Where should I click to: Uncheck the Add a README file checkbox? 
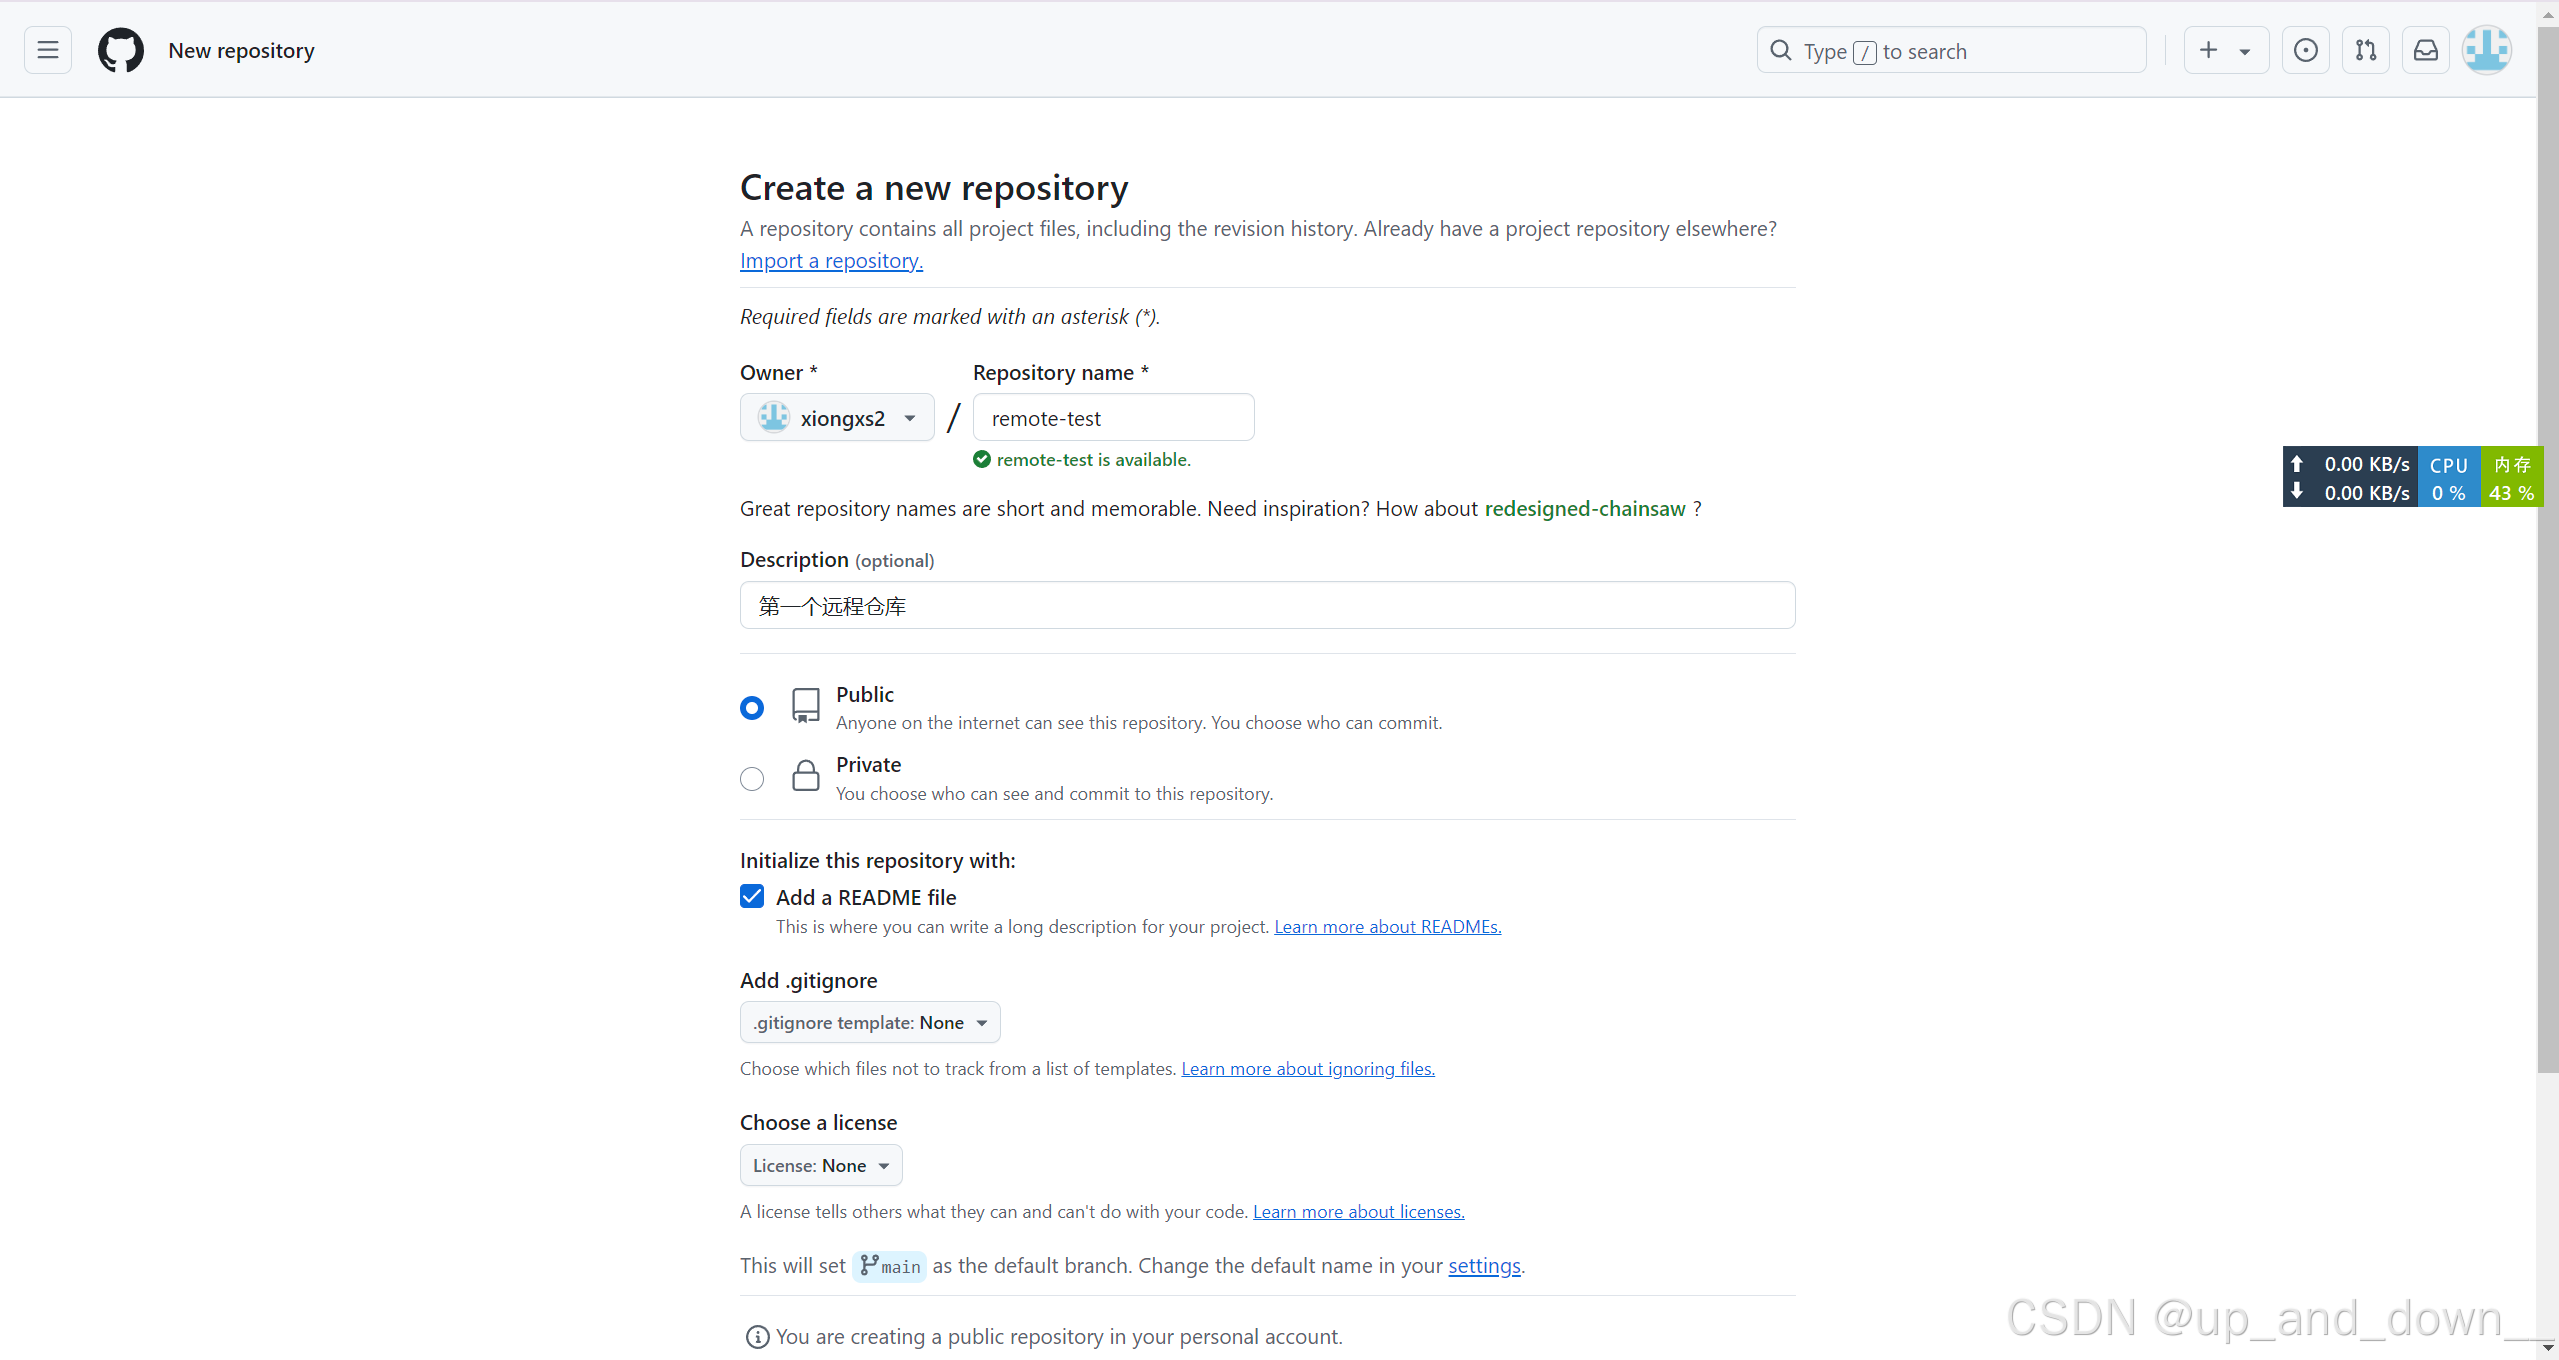pyautogui.click(x=752, y=896)
